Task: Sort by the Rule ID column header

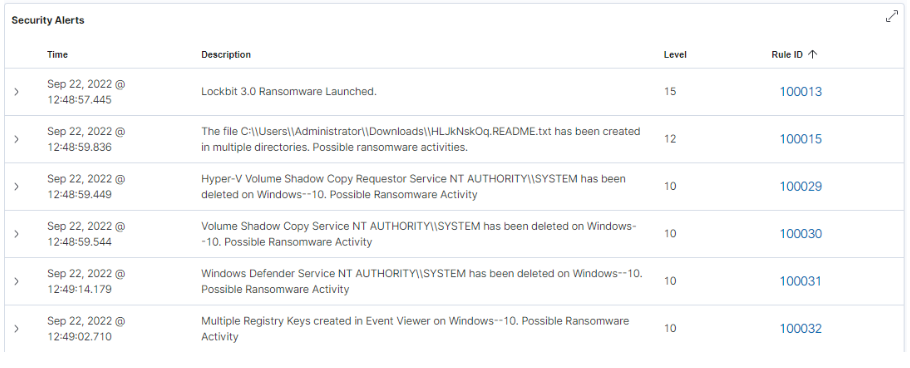Action: (x=787, y=55)
